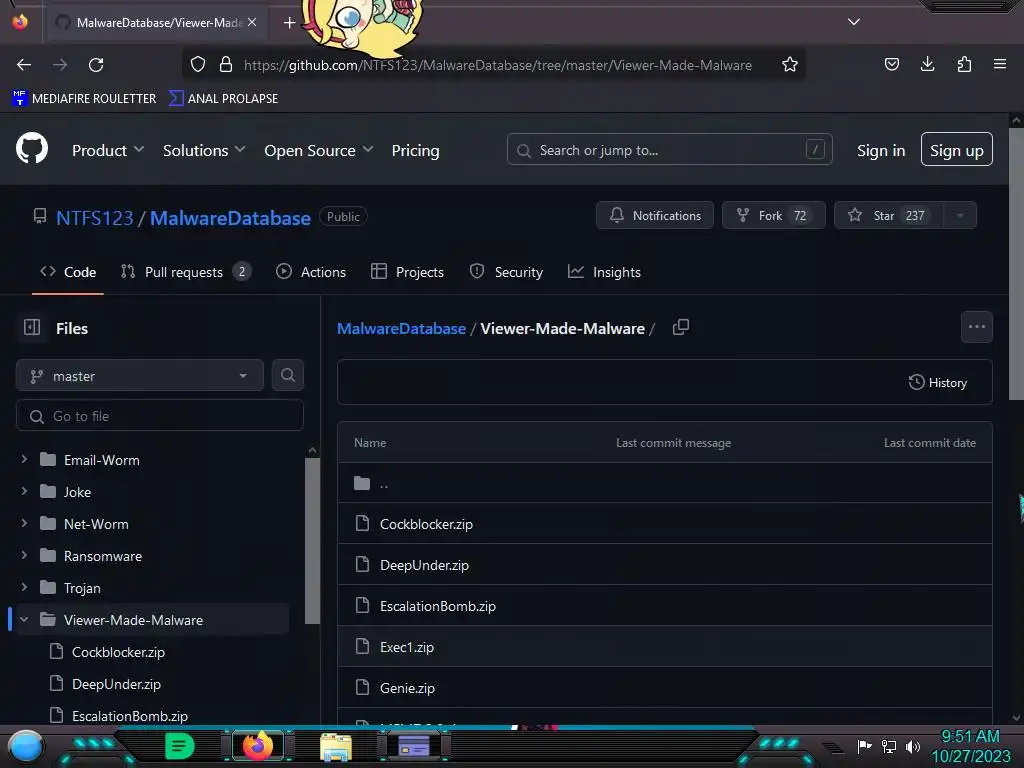Show site security info via the padlock icon

pyautogui.click(x=226, y=65)
